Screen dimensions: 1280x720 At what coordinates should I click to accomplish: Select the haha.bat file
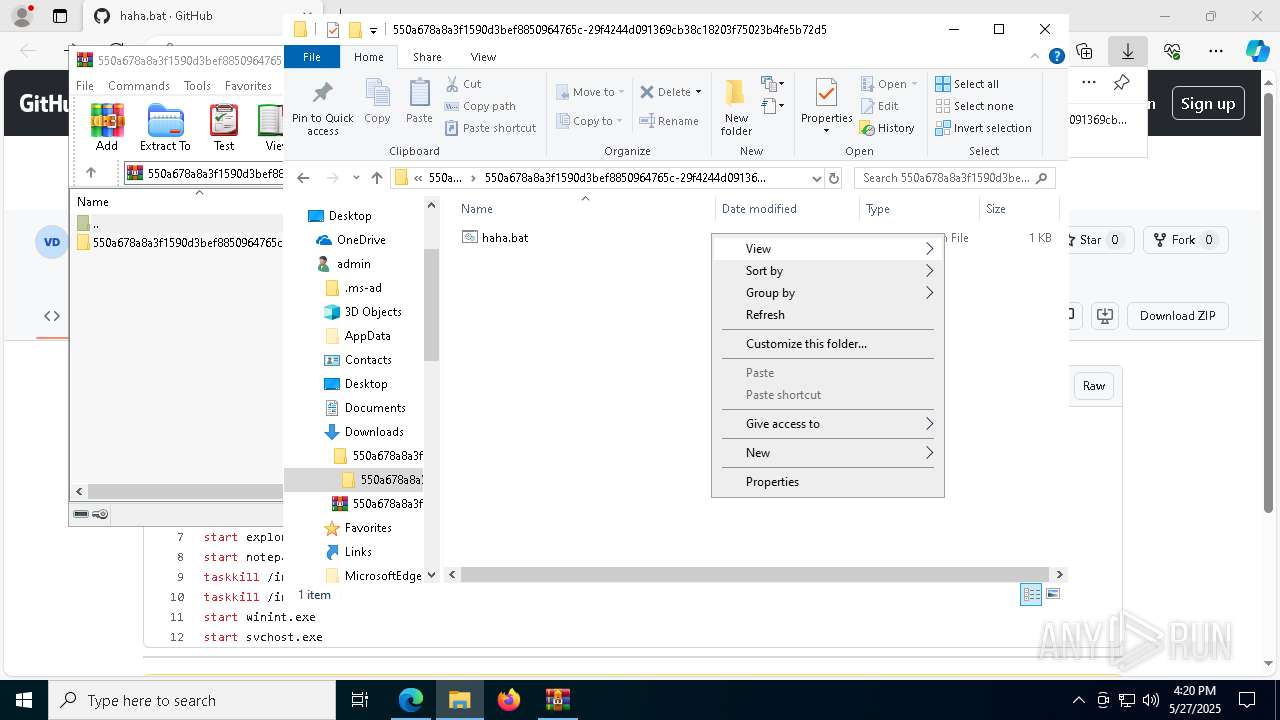[505, 238]
